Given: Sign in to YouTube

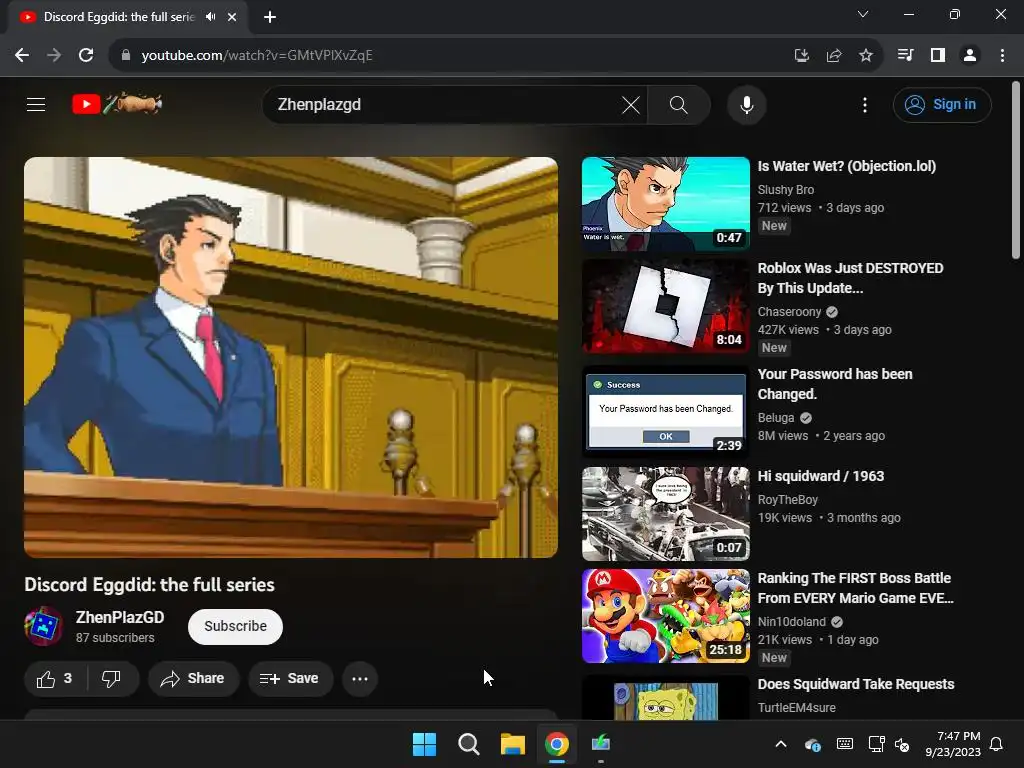Looking at the screenshot, I should click(x=942, y=104).
